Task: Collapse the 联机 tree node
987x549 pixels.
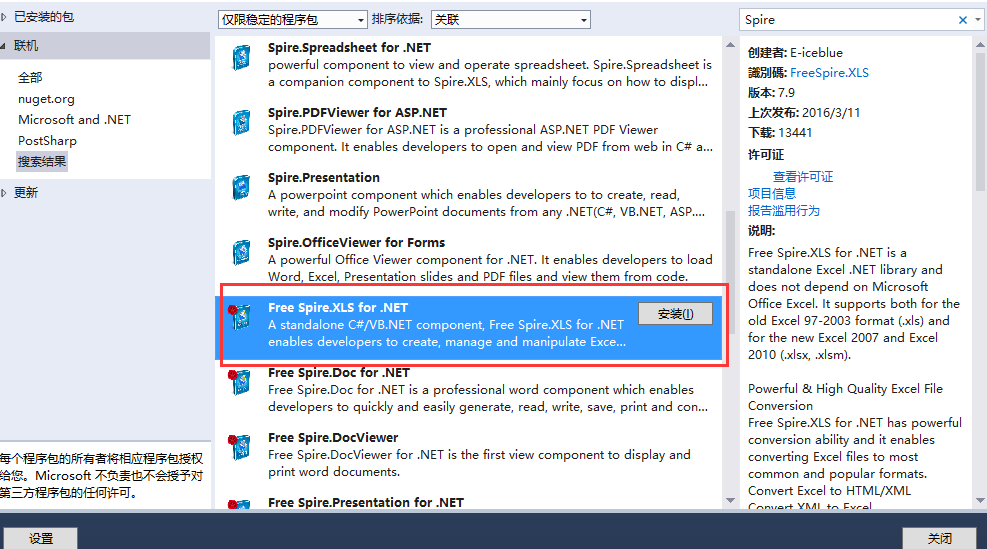Action: coord(4,46)
